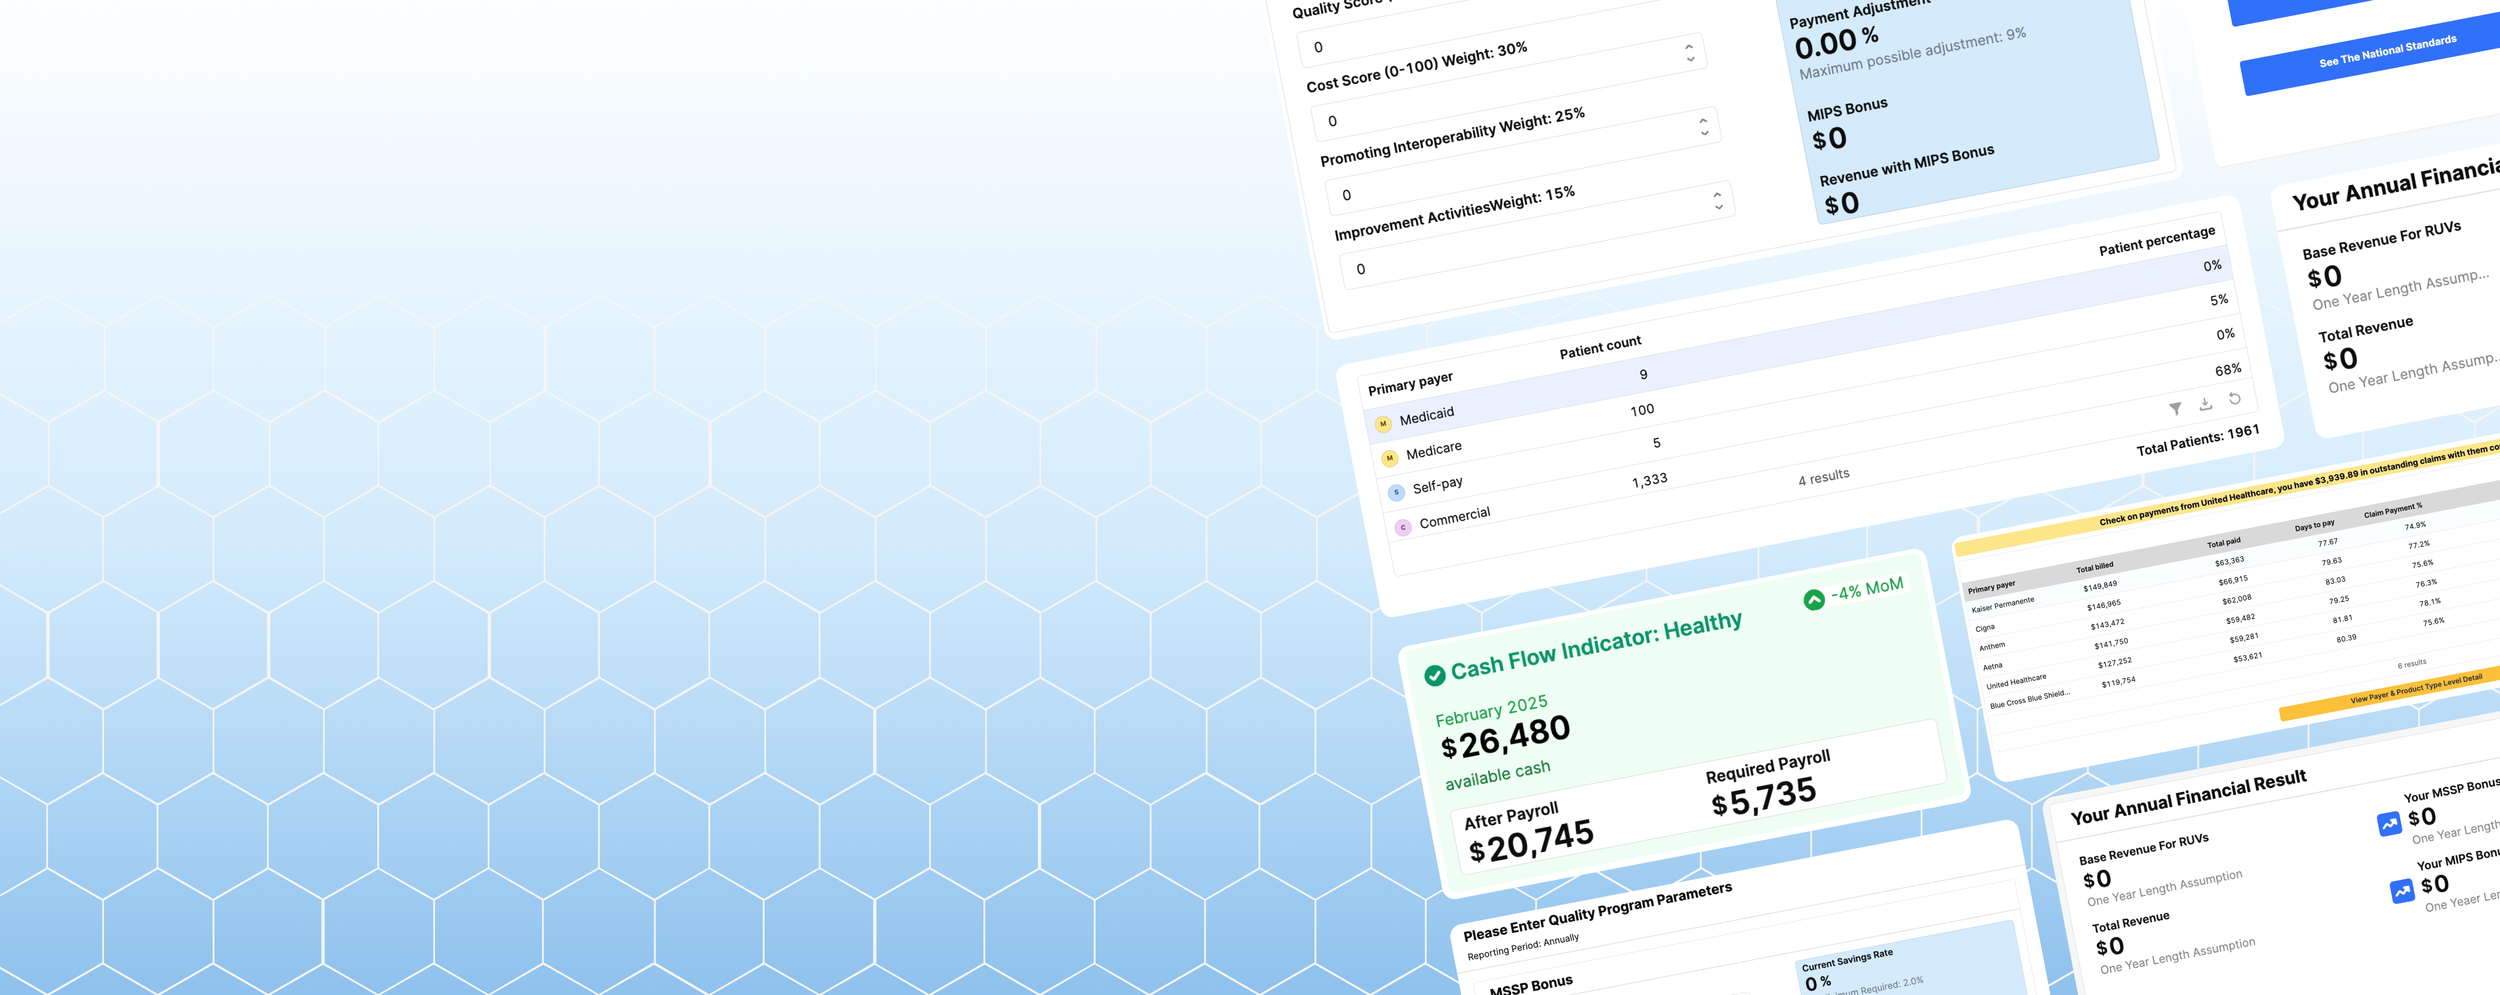Click the $26,480 available cash amount
This screenshot has width=2500, height=995.
[1505, 739]
